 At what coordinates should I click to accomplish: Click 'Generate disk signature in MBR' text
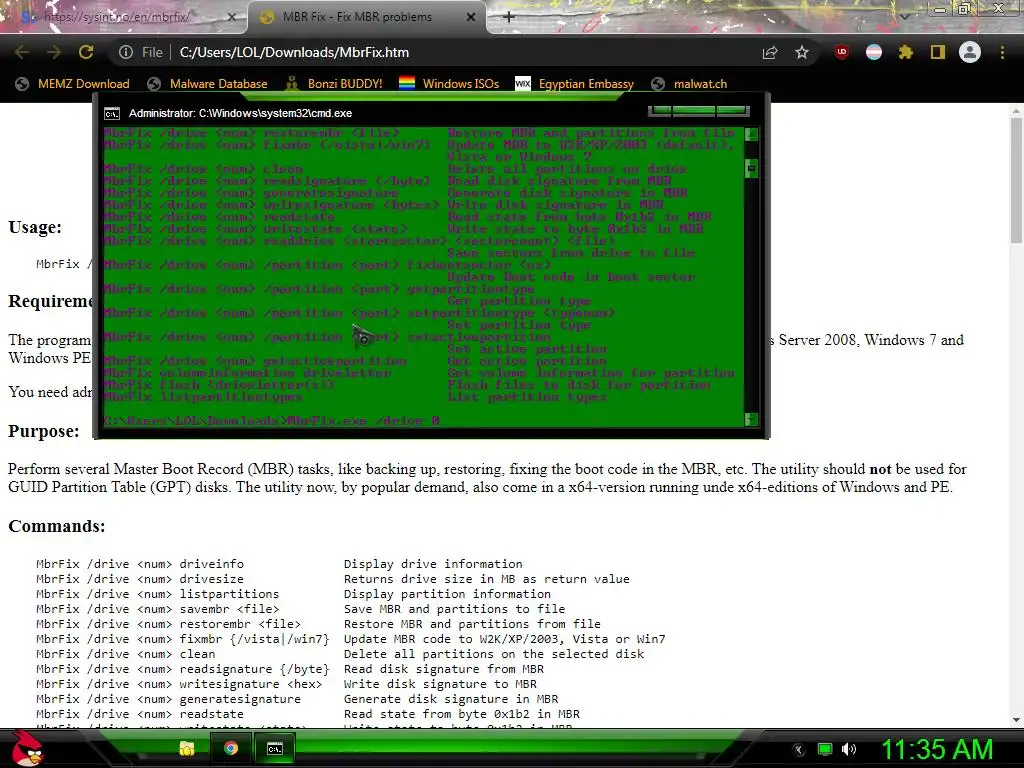(x=451, y=699)
